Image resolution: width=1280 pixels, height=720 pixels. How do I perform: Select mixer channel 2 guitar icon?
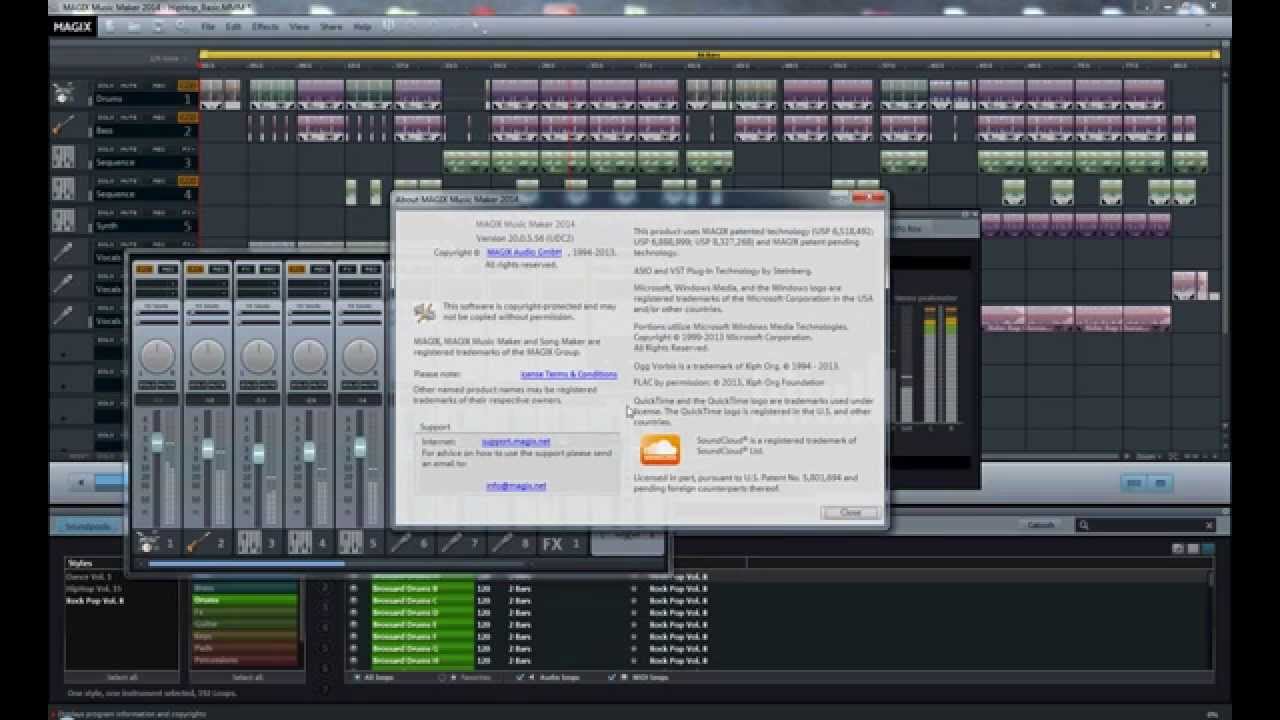coord(198,543)
